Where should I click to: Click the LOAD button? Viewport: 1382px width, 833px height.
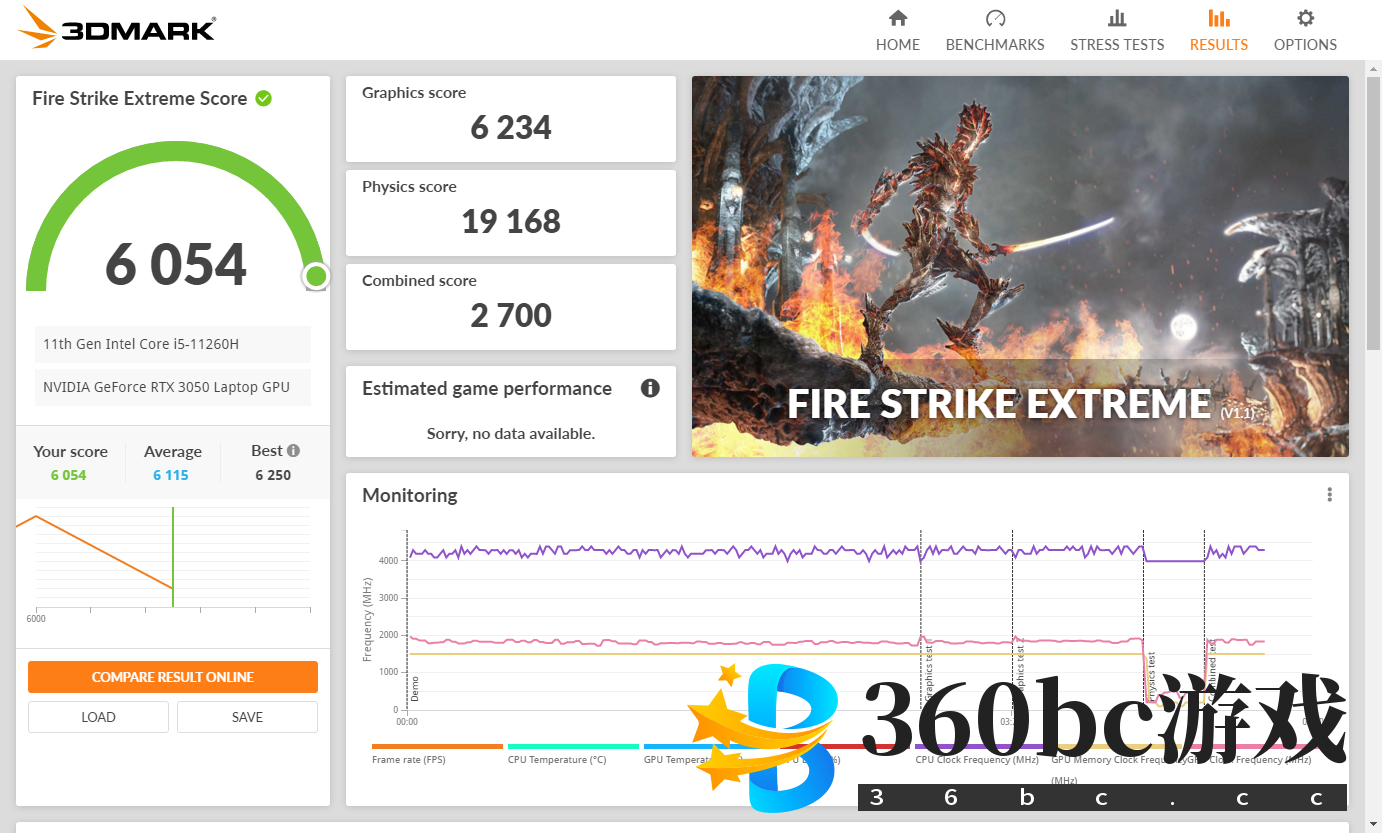(x=98, y=717)
